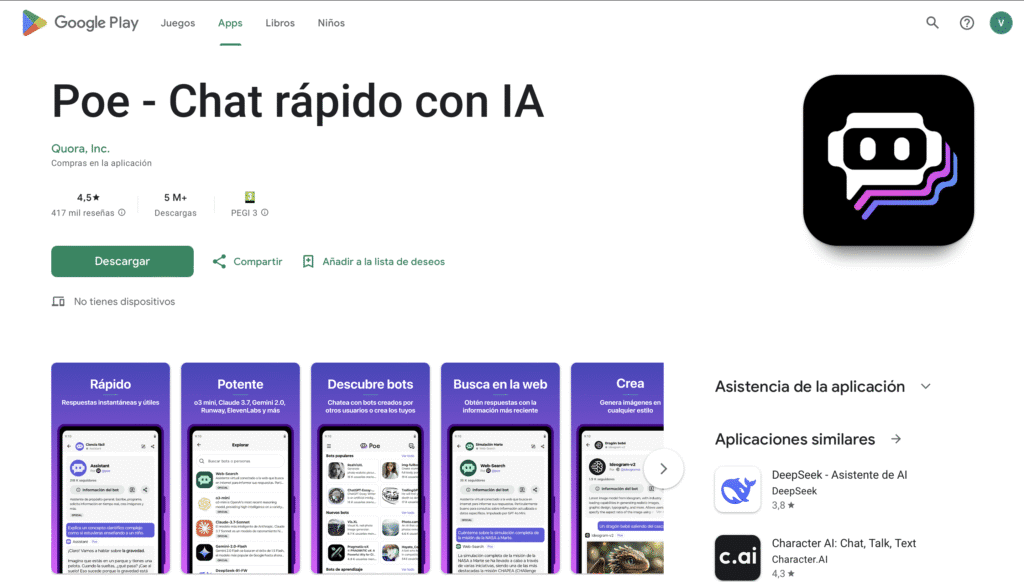1024x582 pixels.
Task: Open DeepSeek - Asistente de AI link
Action: point(839,475)
